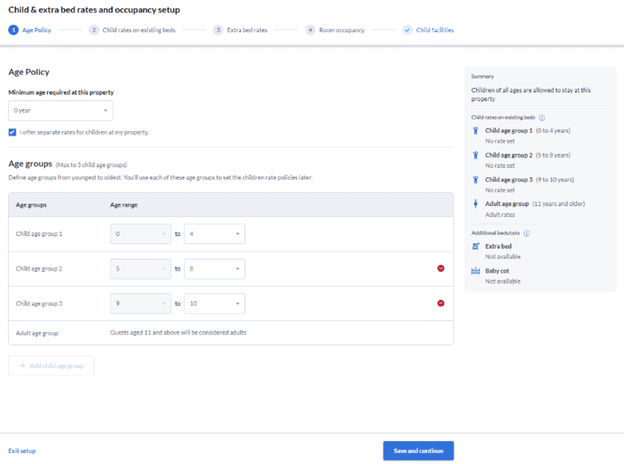Open Child age group 1 upper age dropdown
Viewport: 624px width, 464px height.
[214, 234]
